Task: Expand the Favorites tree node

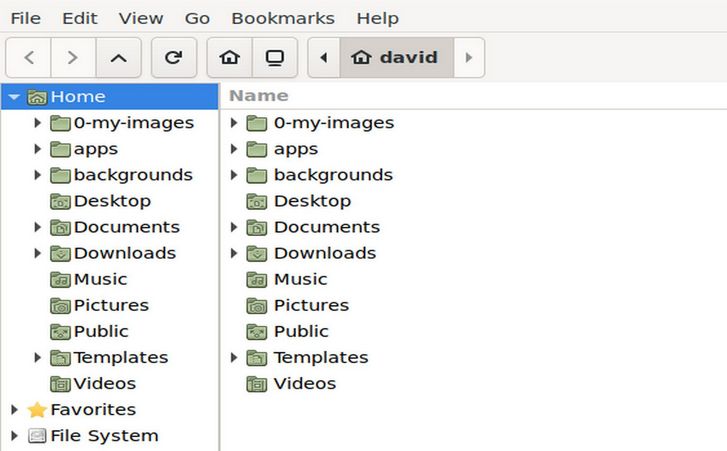Action: tap(14, 410)
